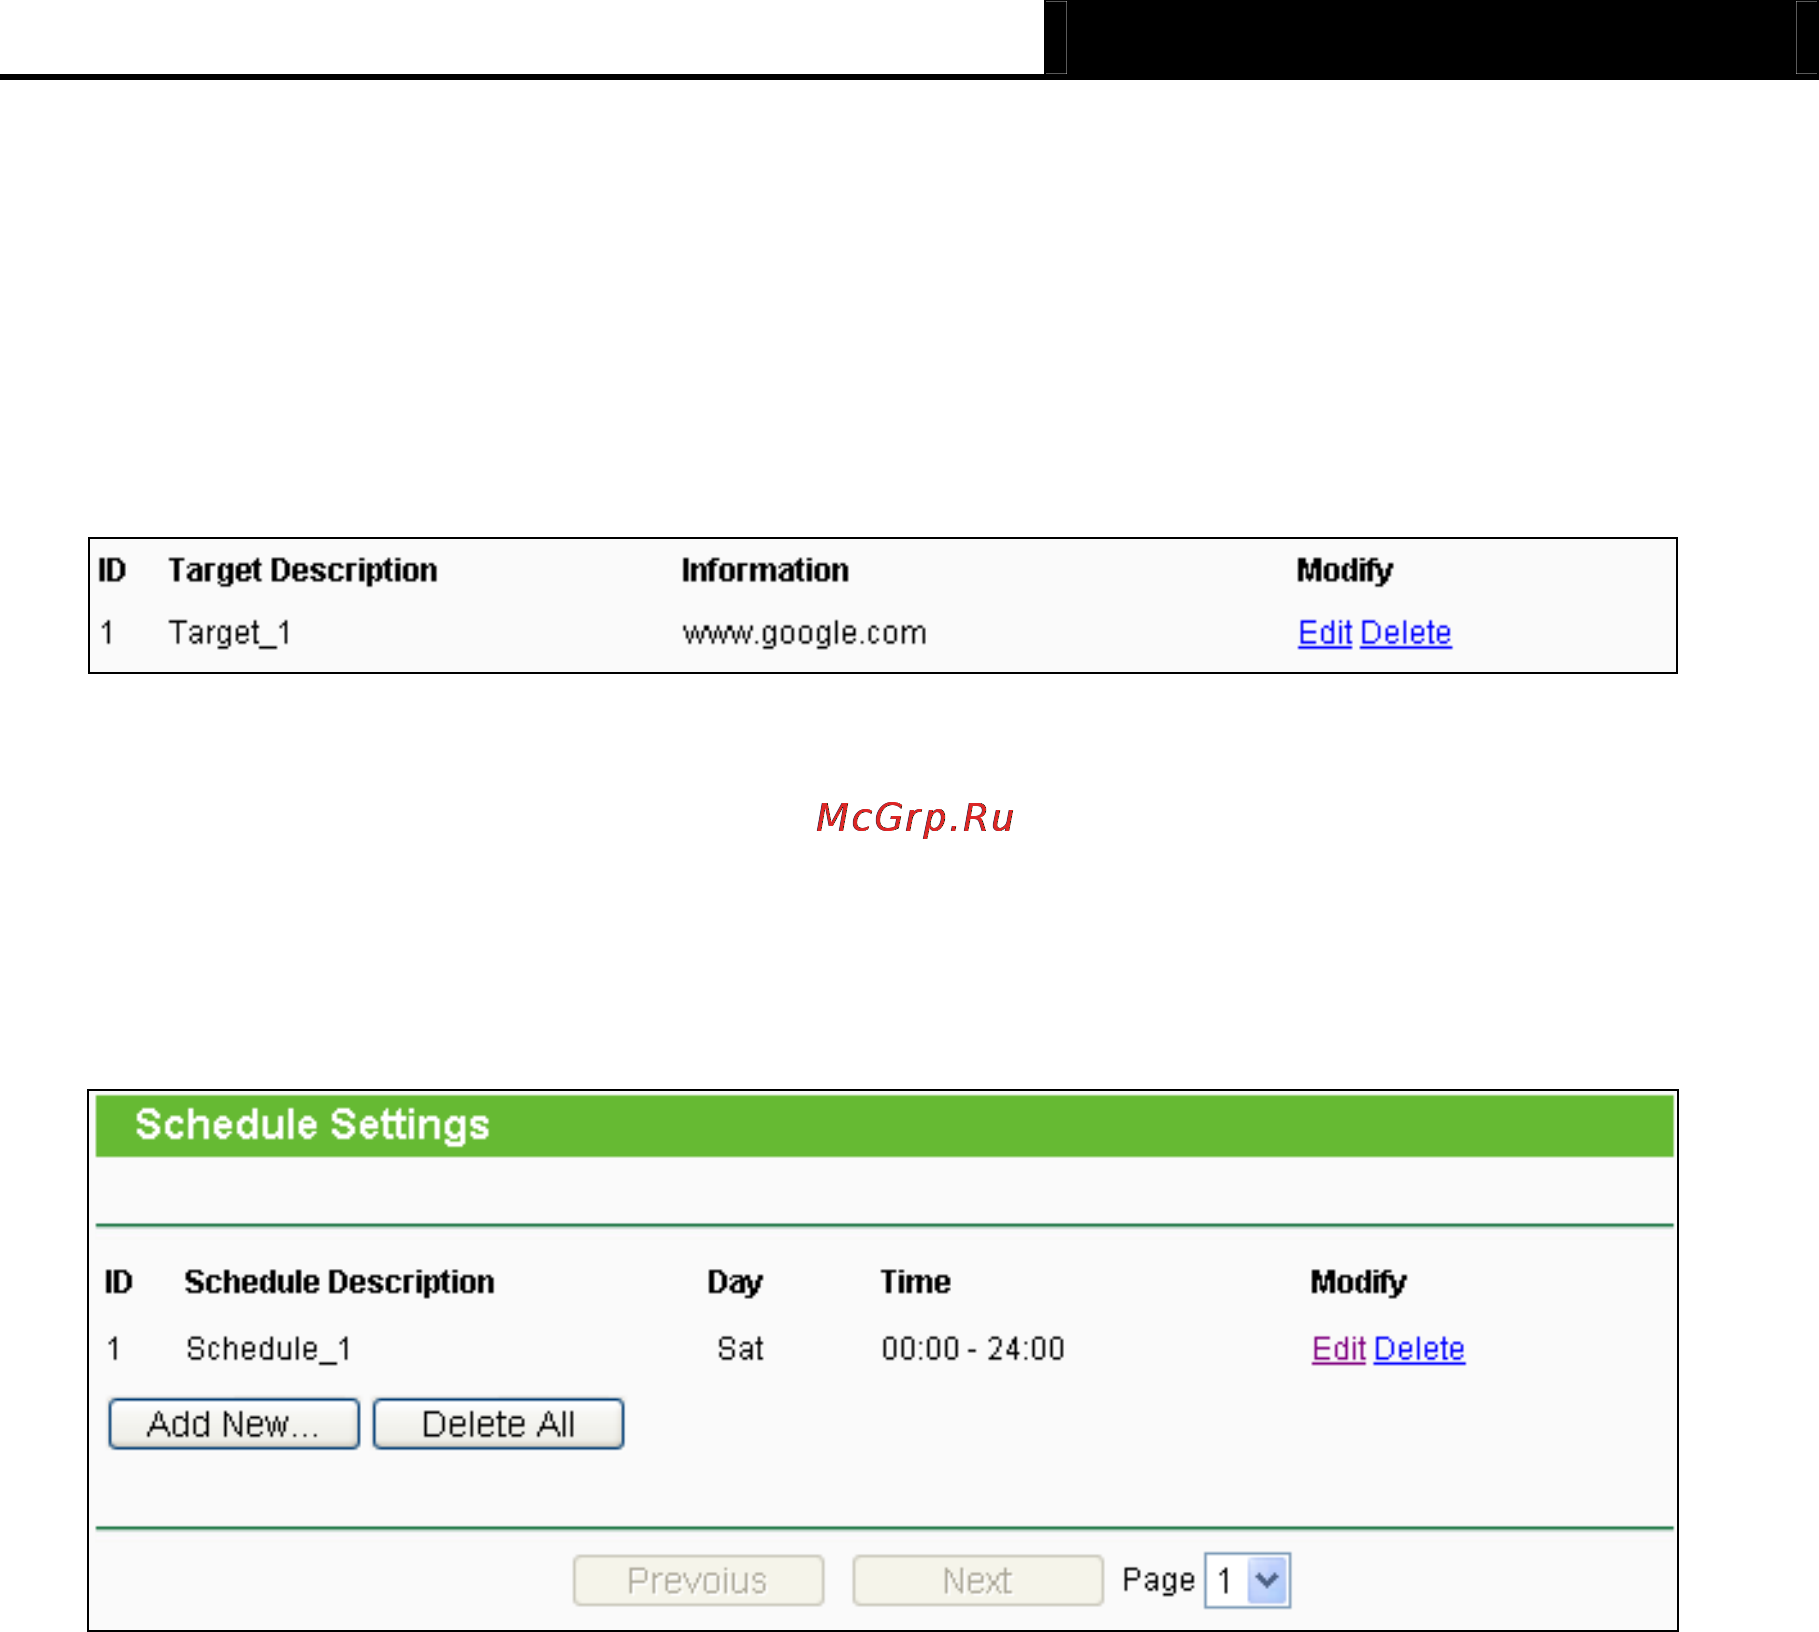Click the Information column header

point(765,571)
